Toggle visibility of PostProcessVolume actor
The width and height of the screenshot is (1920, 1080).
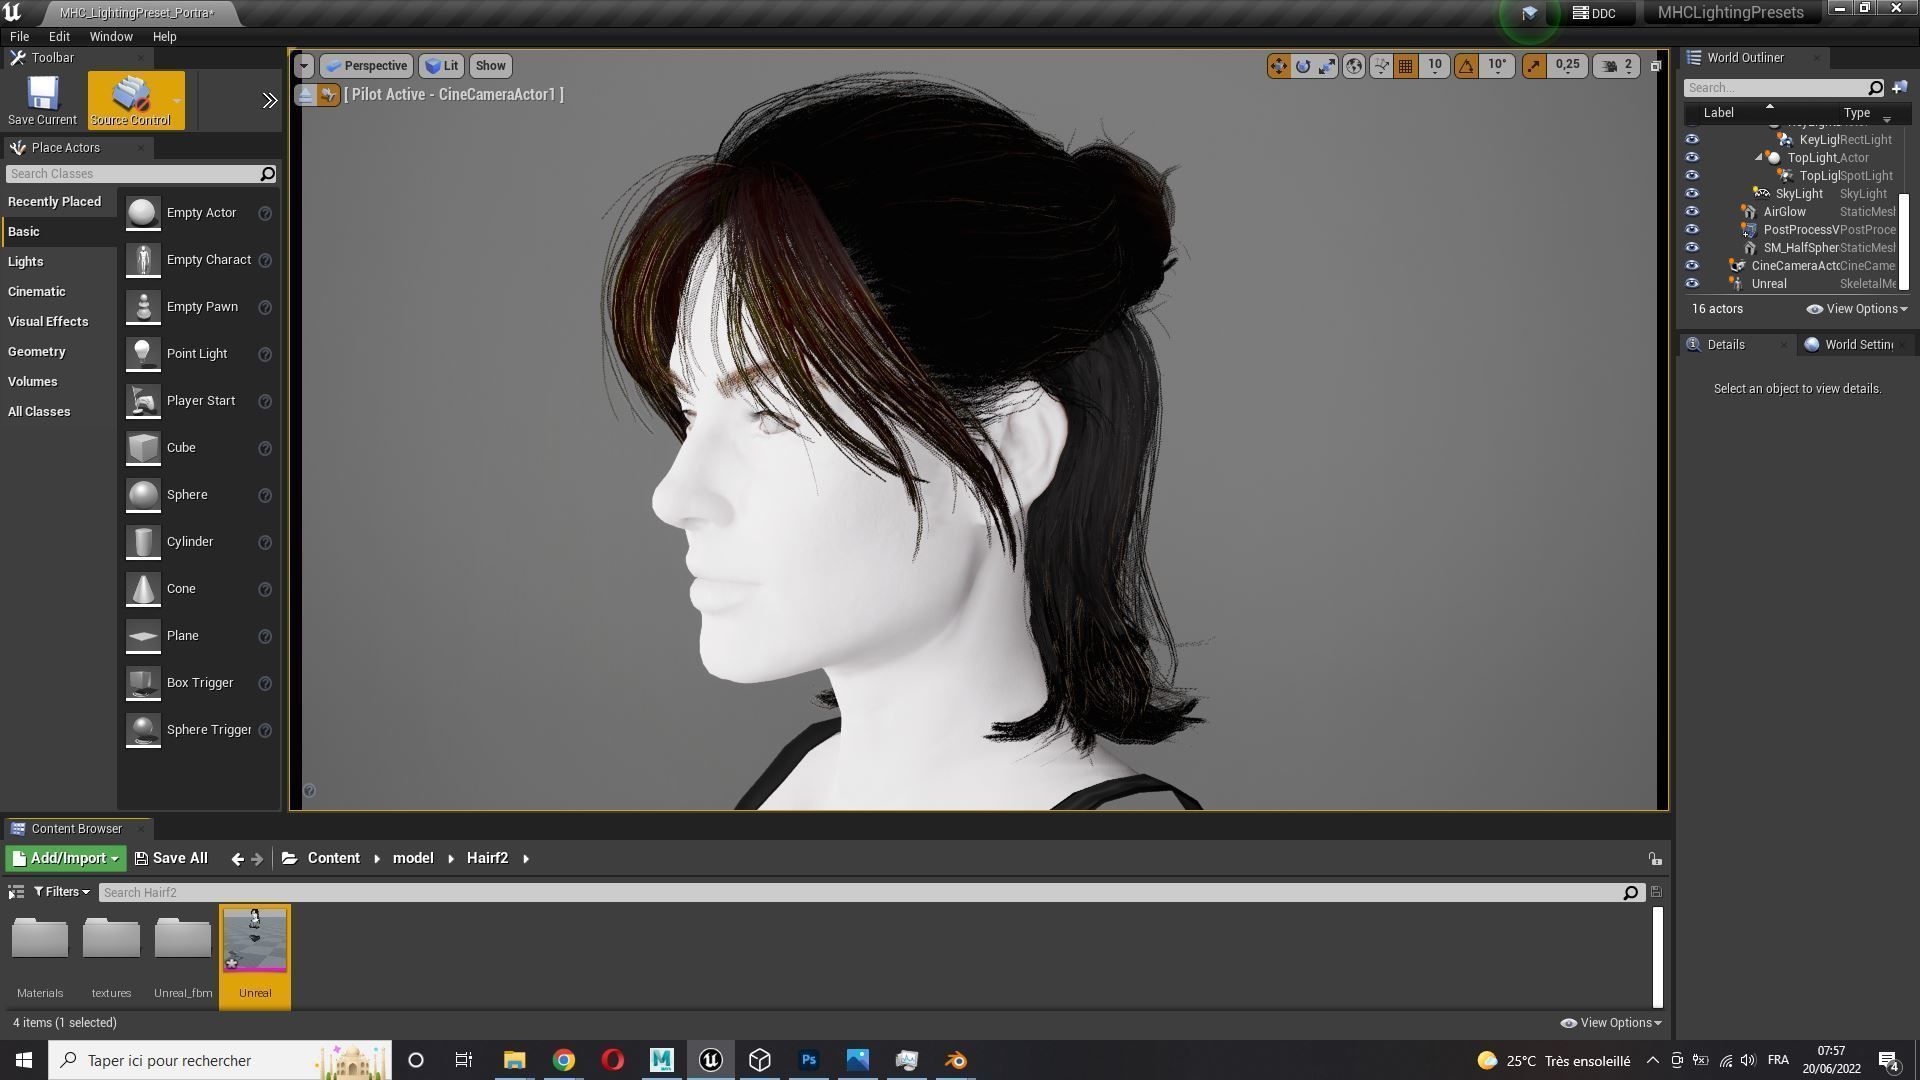point(1692,230)
